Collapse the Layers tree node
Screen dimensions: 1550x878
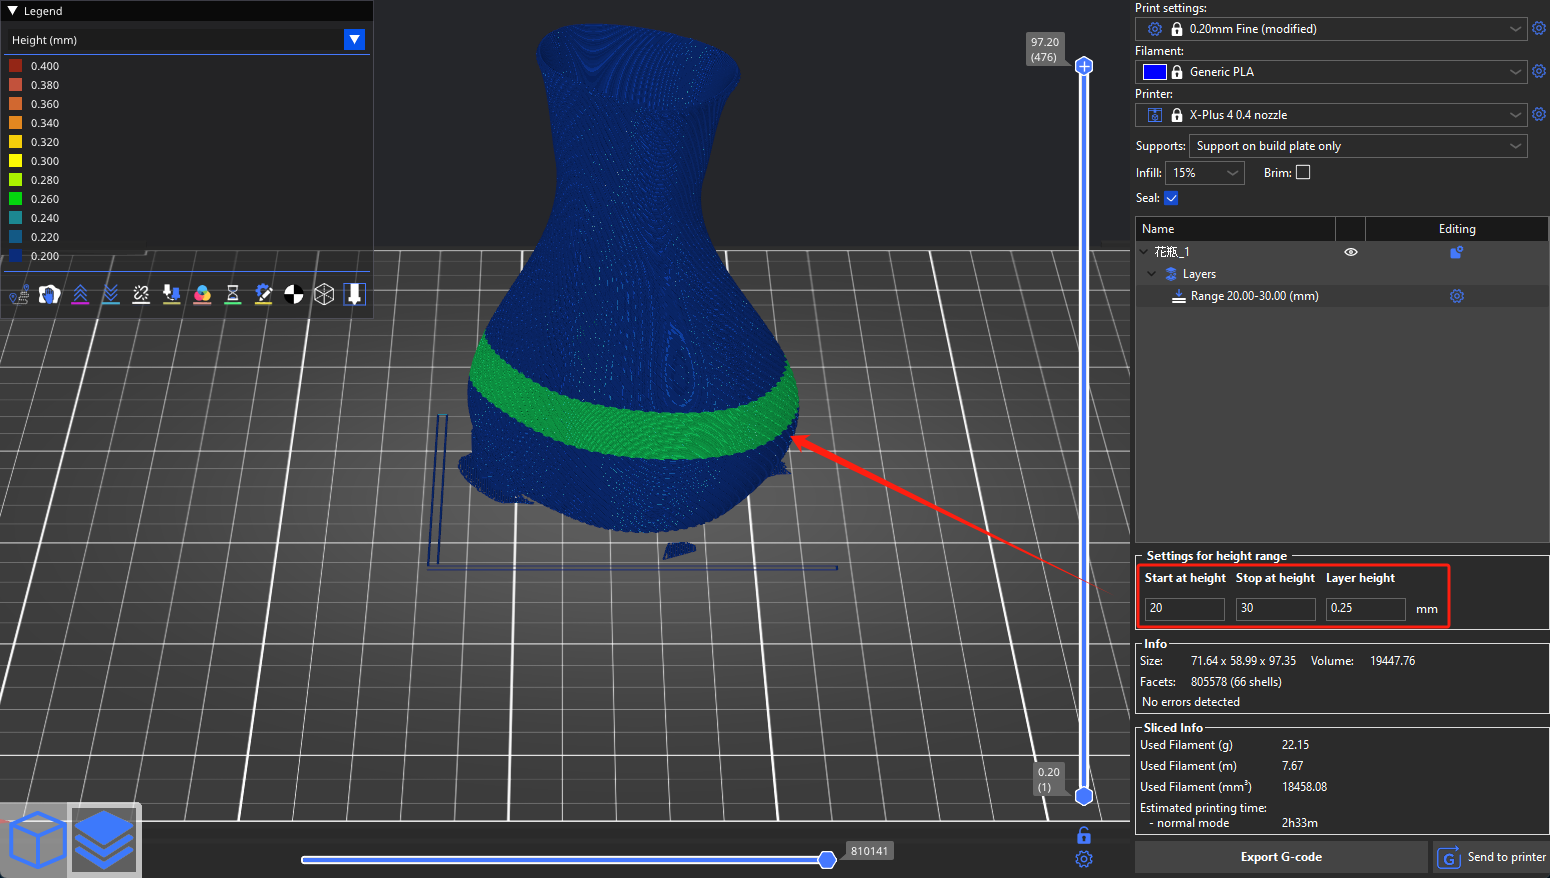(x=1151, y=274)
